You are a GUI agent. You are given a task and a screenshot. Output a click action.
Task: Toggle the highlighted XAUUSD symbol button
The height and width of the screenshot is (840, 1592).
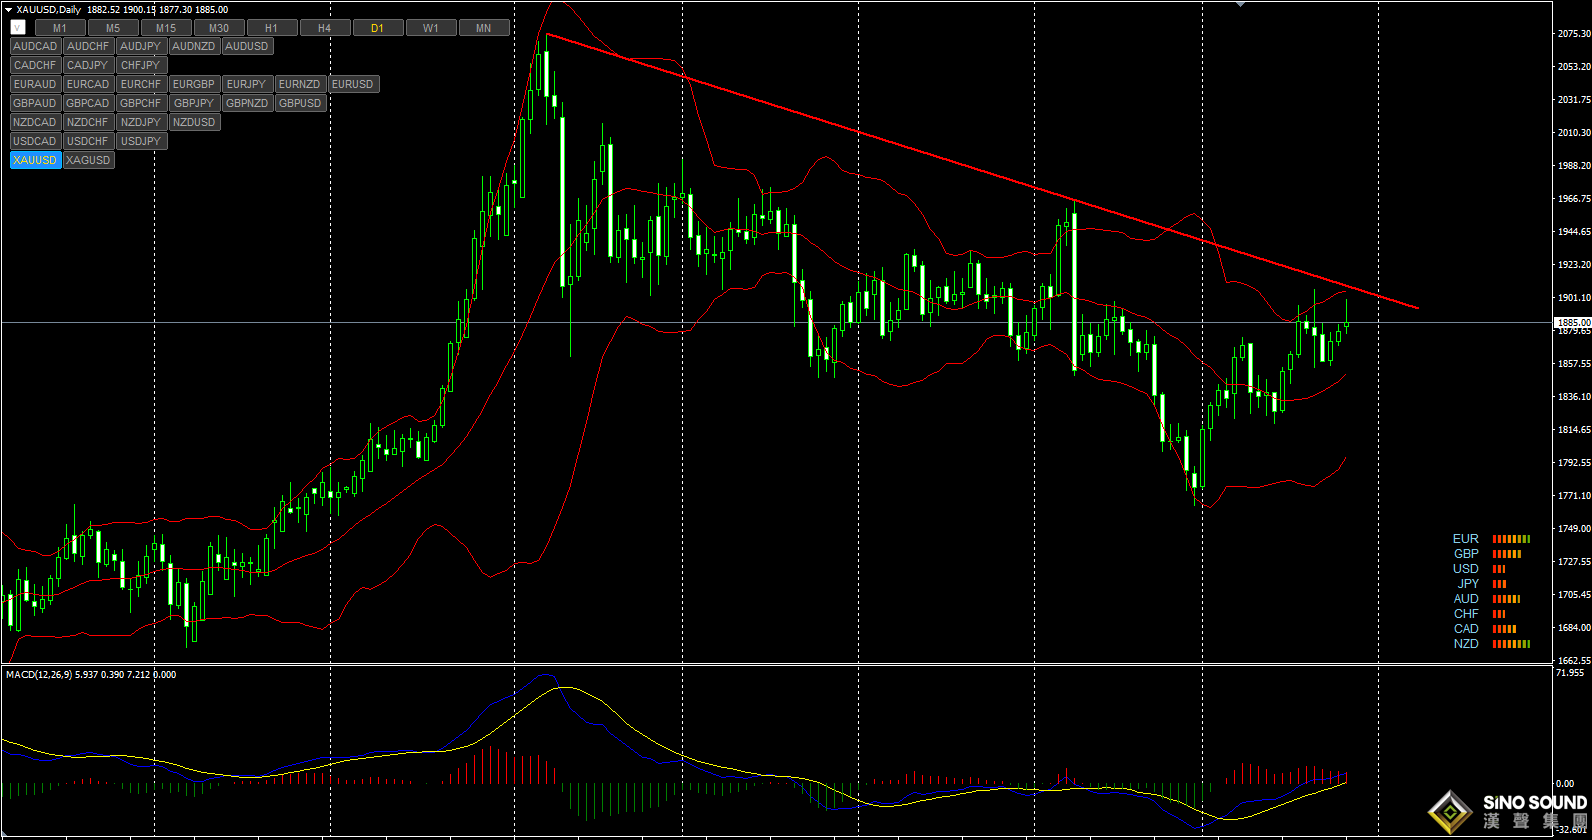click(35, 160)
